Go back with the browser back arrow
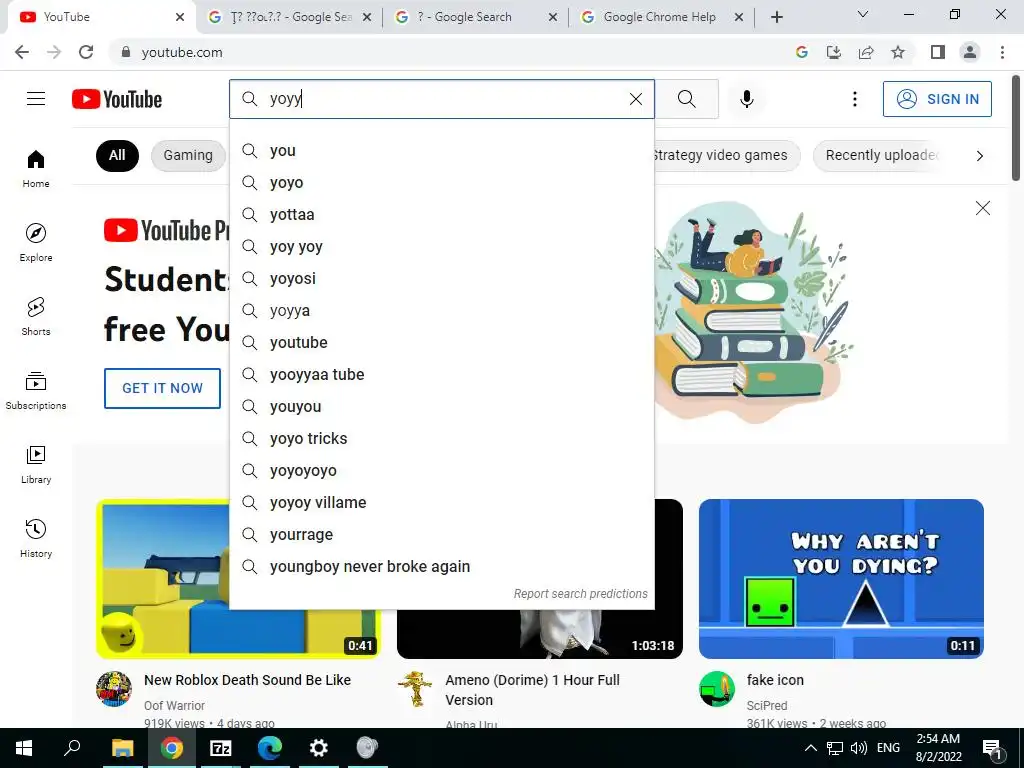This screenshot has height=768, width=1024. point(22,52)
